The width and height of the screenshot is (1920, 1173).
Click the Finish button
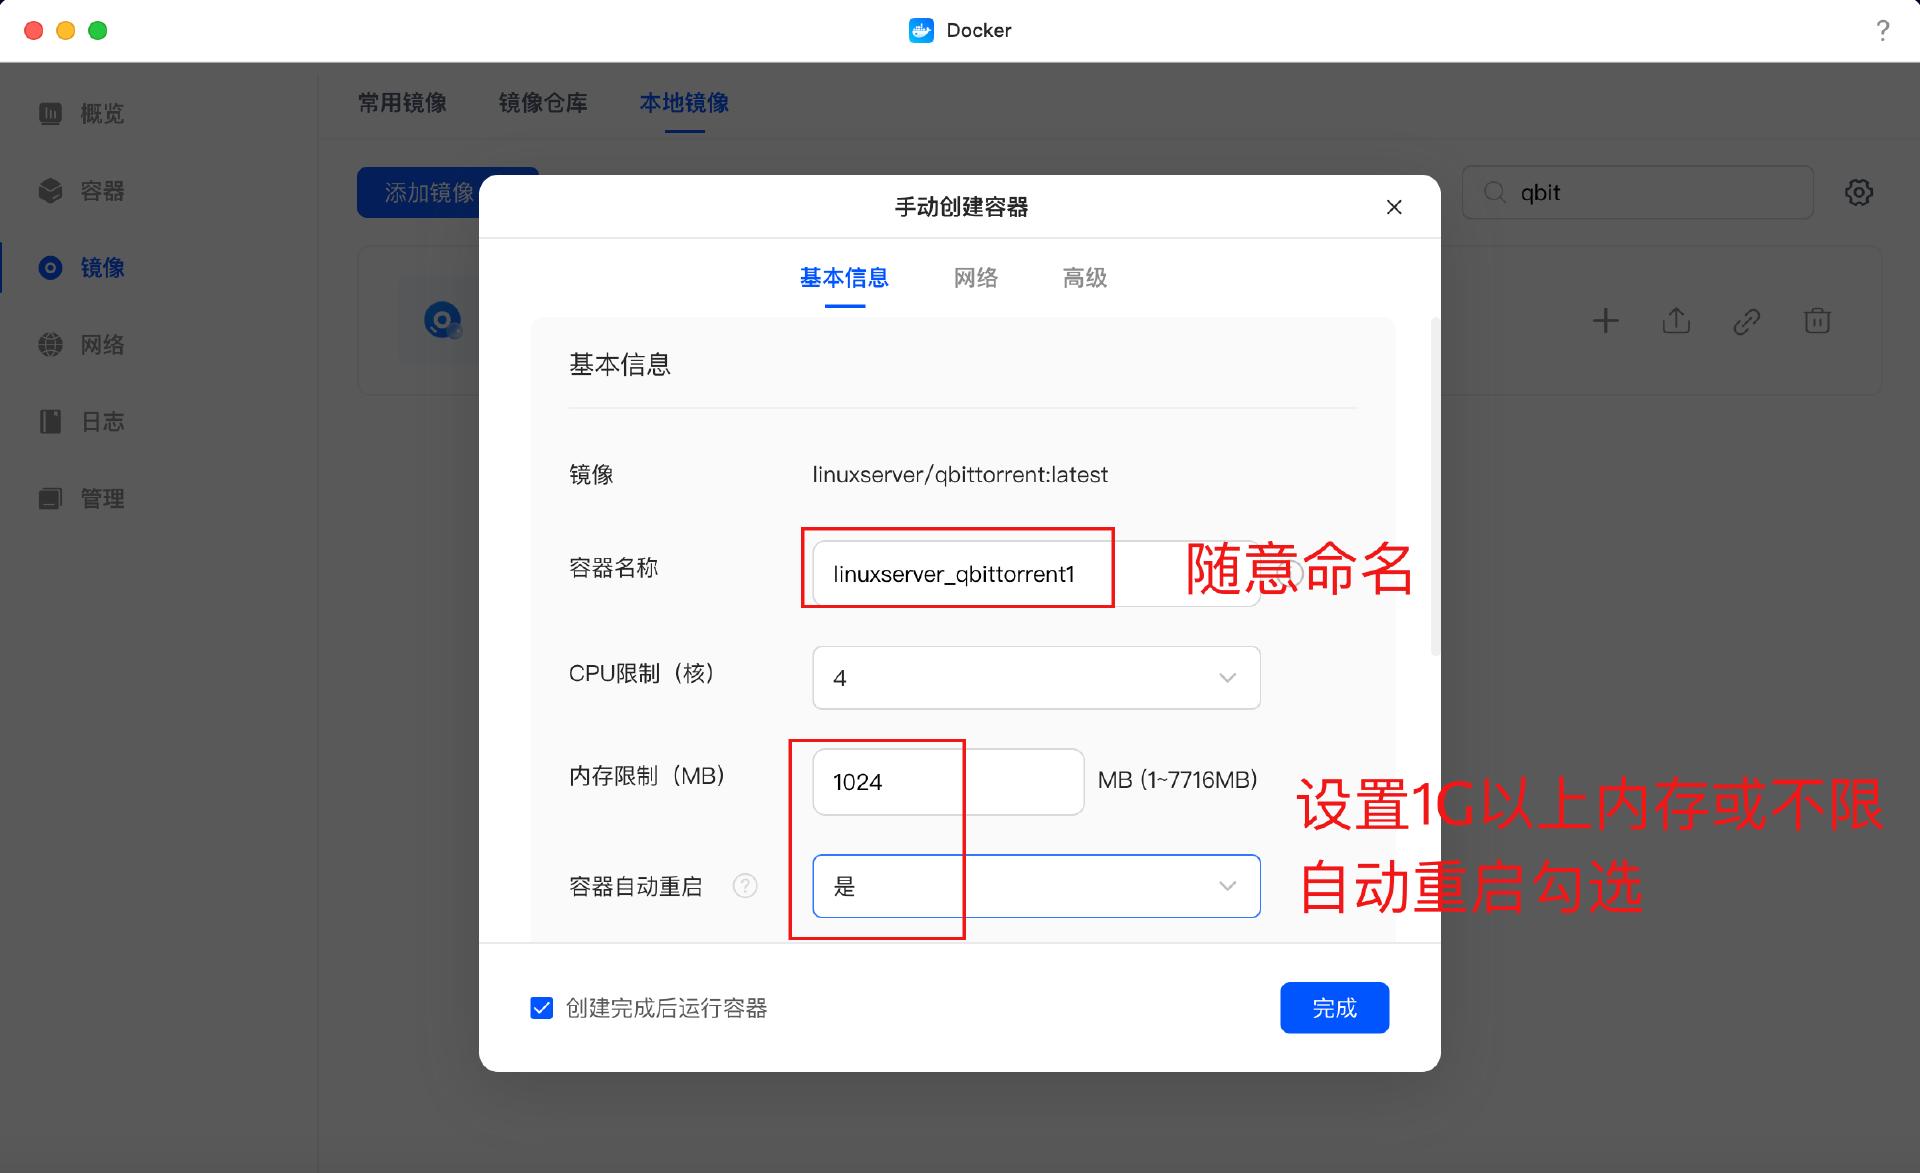click(x=1334, y=1008)
